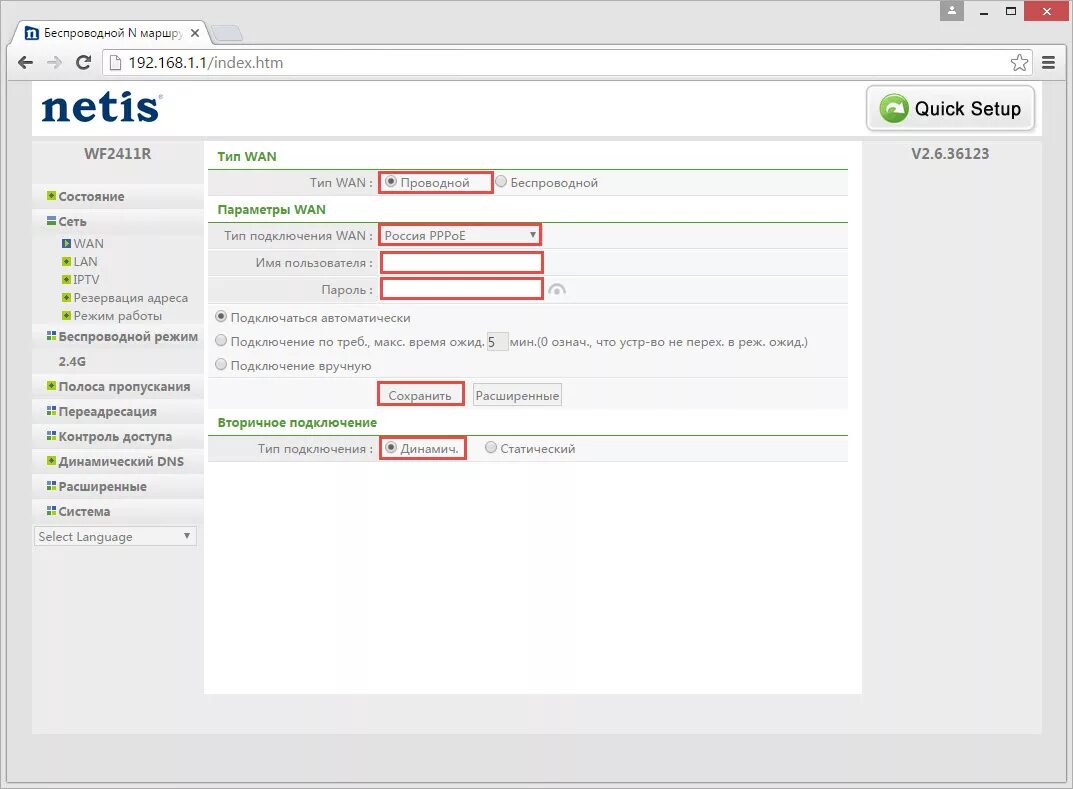Image resolution: width=1073 pixels, height=789 pixels.
Task: Reload the router page
Action: click(83, 63)
